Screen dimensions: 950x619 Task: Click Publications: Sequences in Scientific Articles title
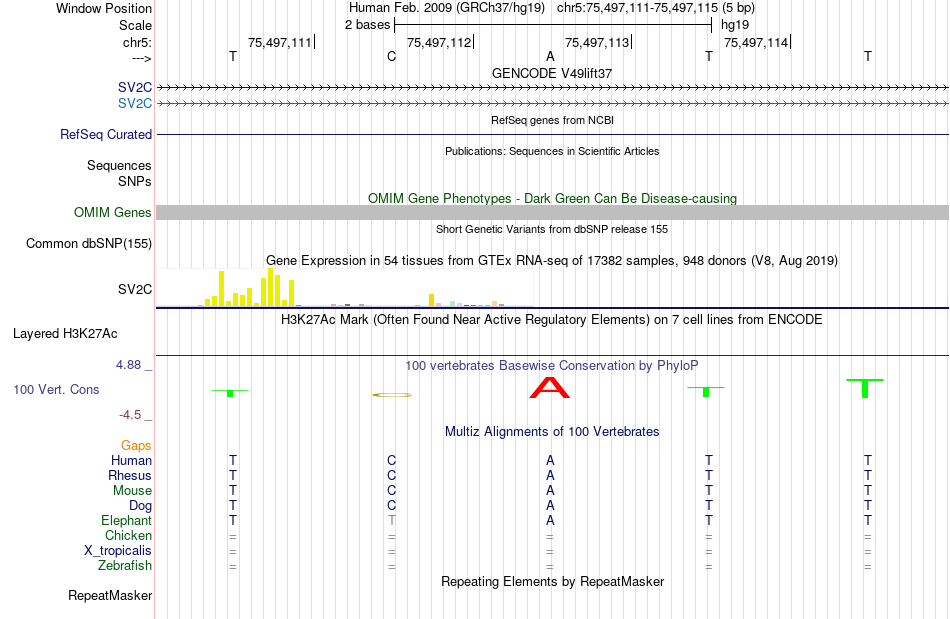[552, 151]
